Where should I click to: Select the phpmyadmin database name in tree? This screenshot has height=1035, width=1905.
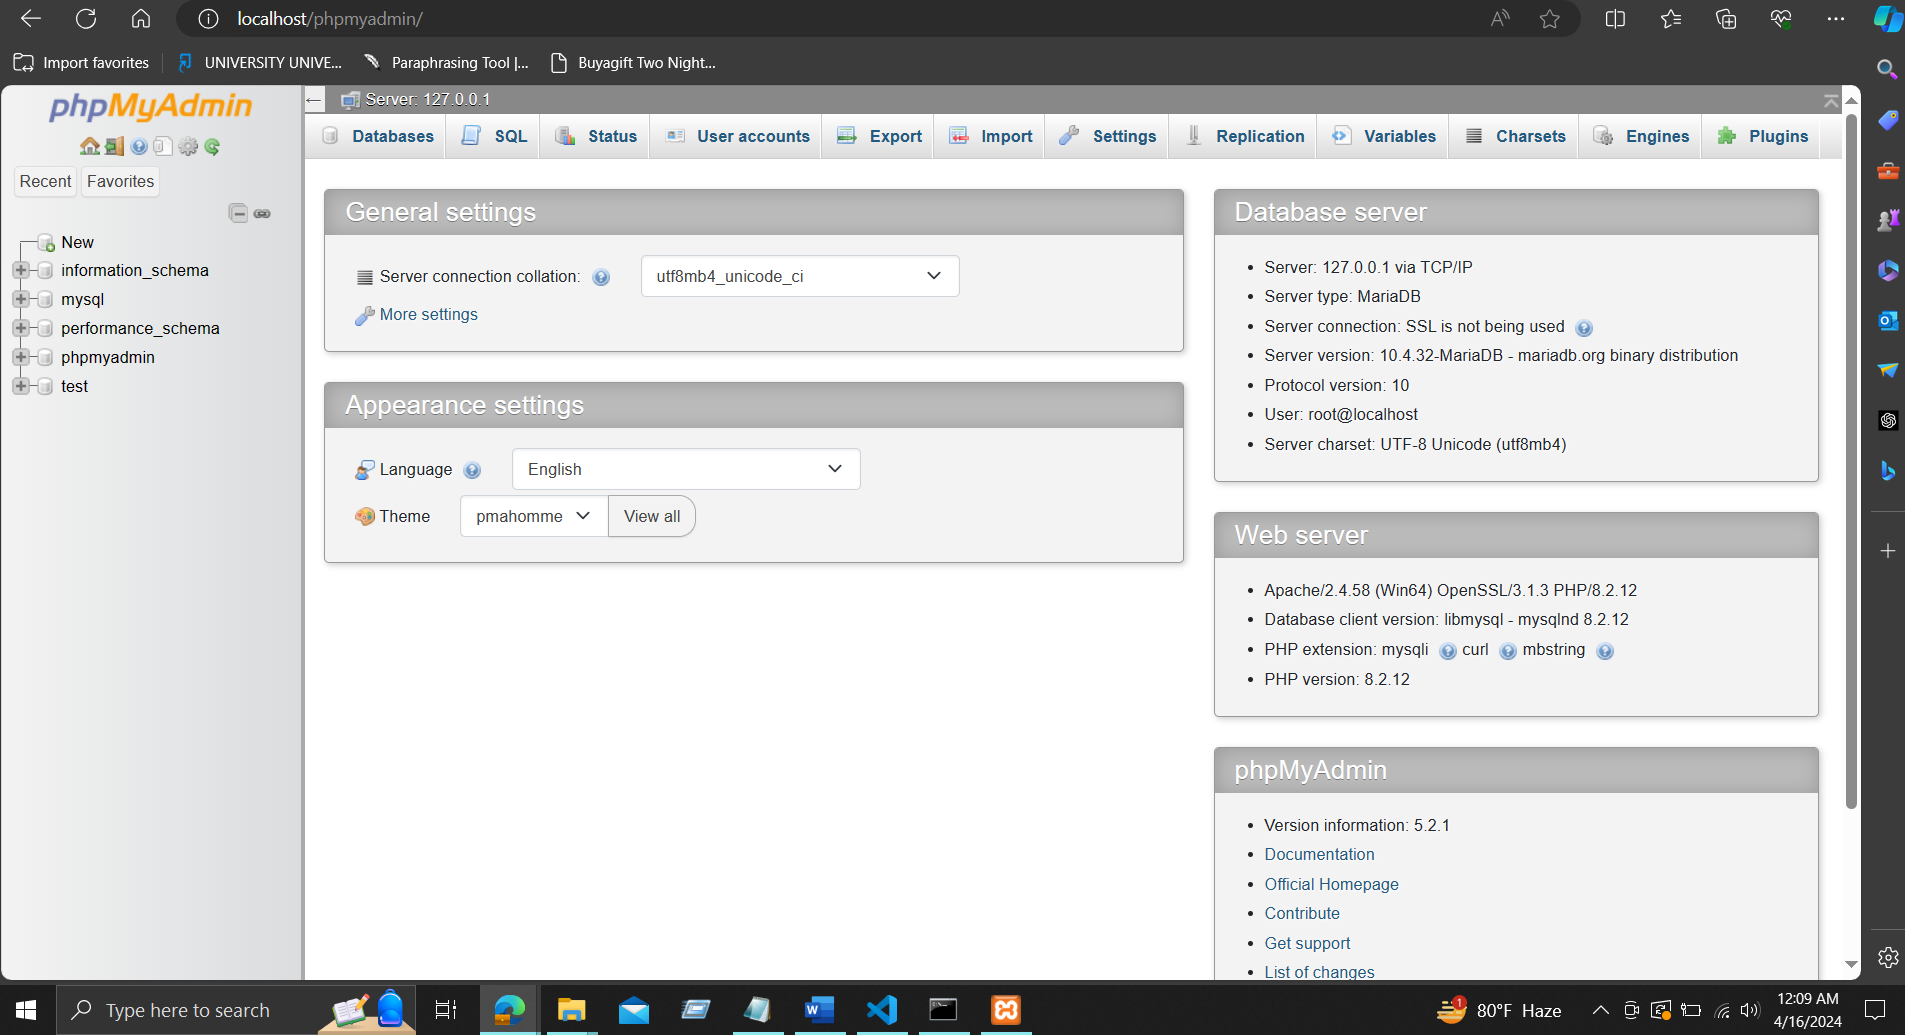(x=108, y=357)
